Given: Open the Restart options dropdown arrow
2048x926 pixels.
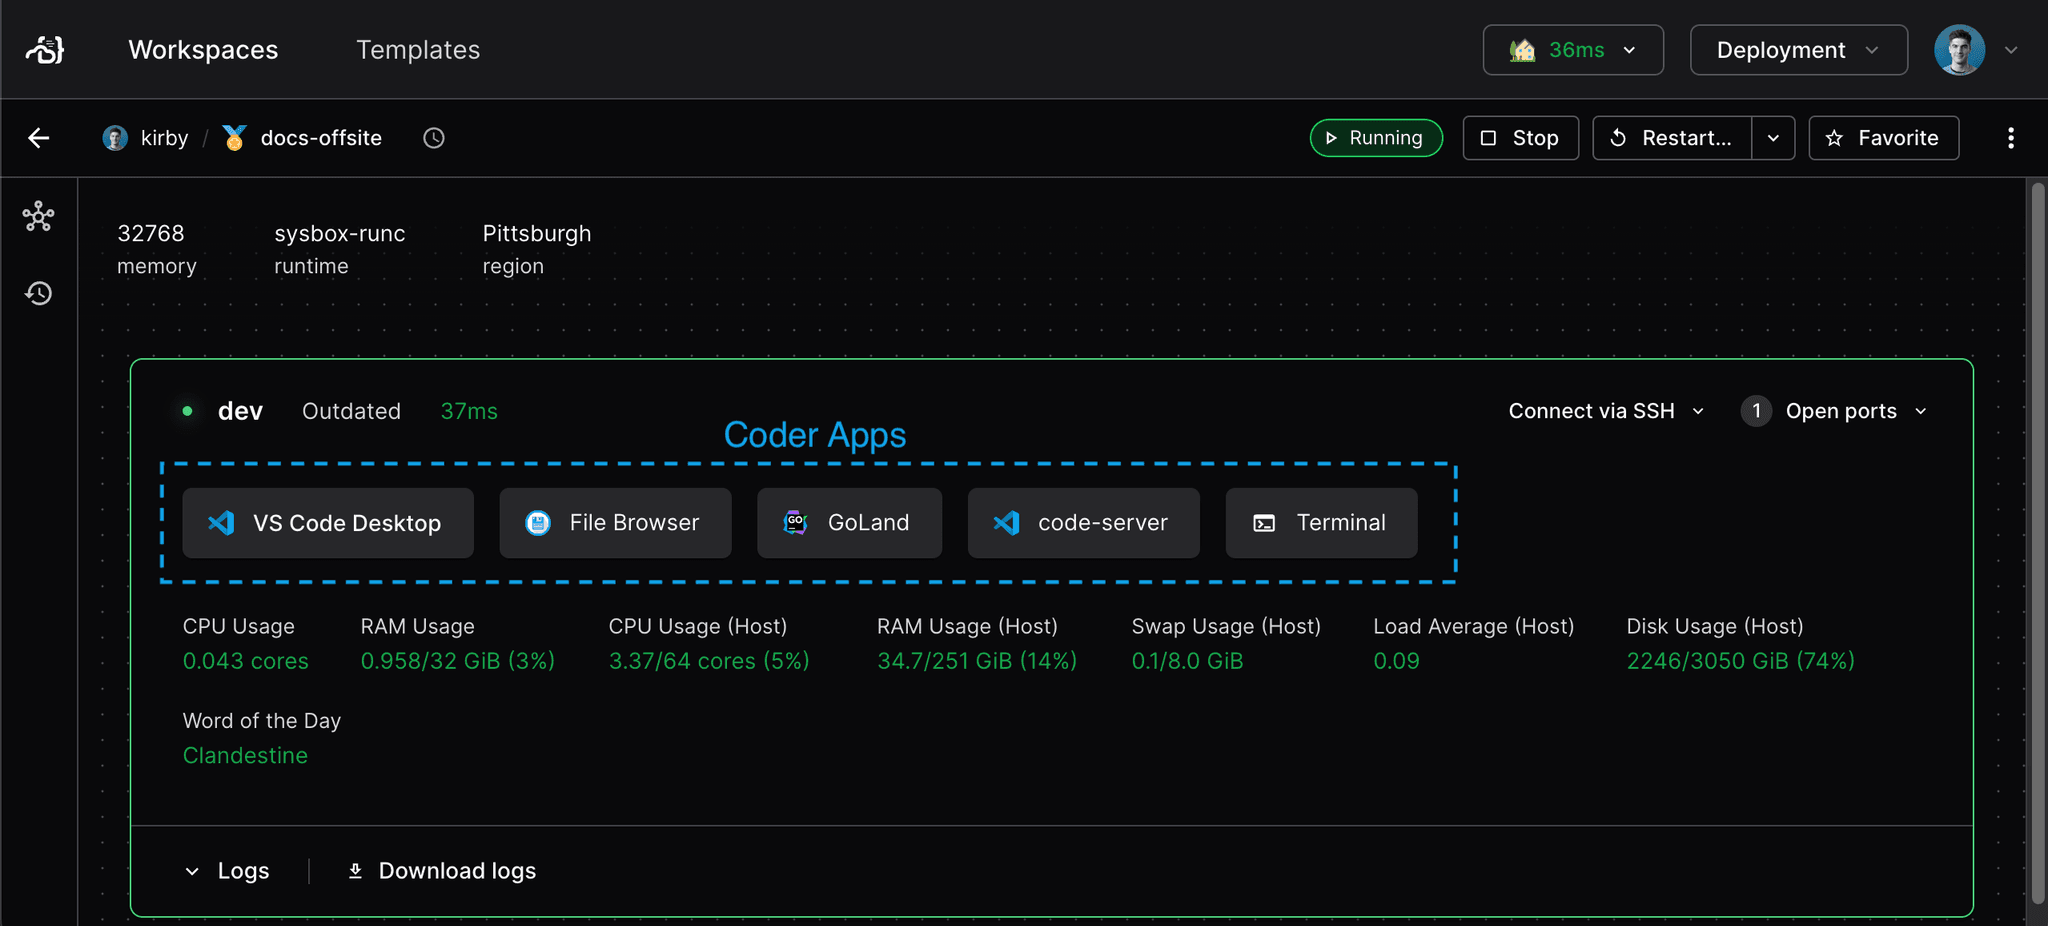Looking at the screenshot, I should (1773, 138).
